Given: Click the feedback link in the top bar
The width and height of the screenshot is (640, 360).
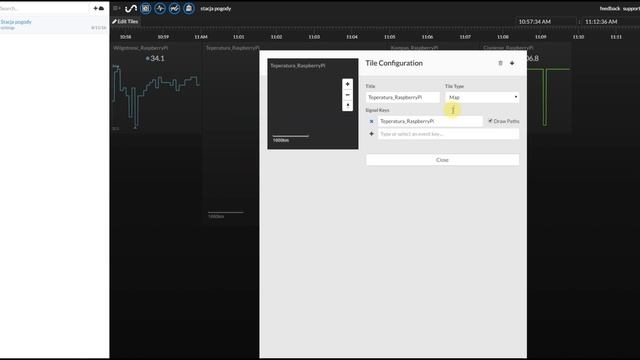Looking at the screenshot, I should [610, 9].
